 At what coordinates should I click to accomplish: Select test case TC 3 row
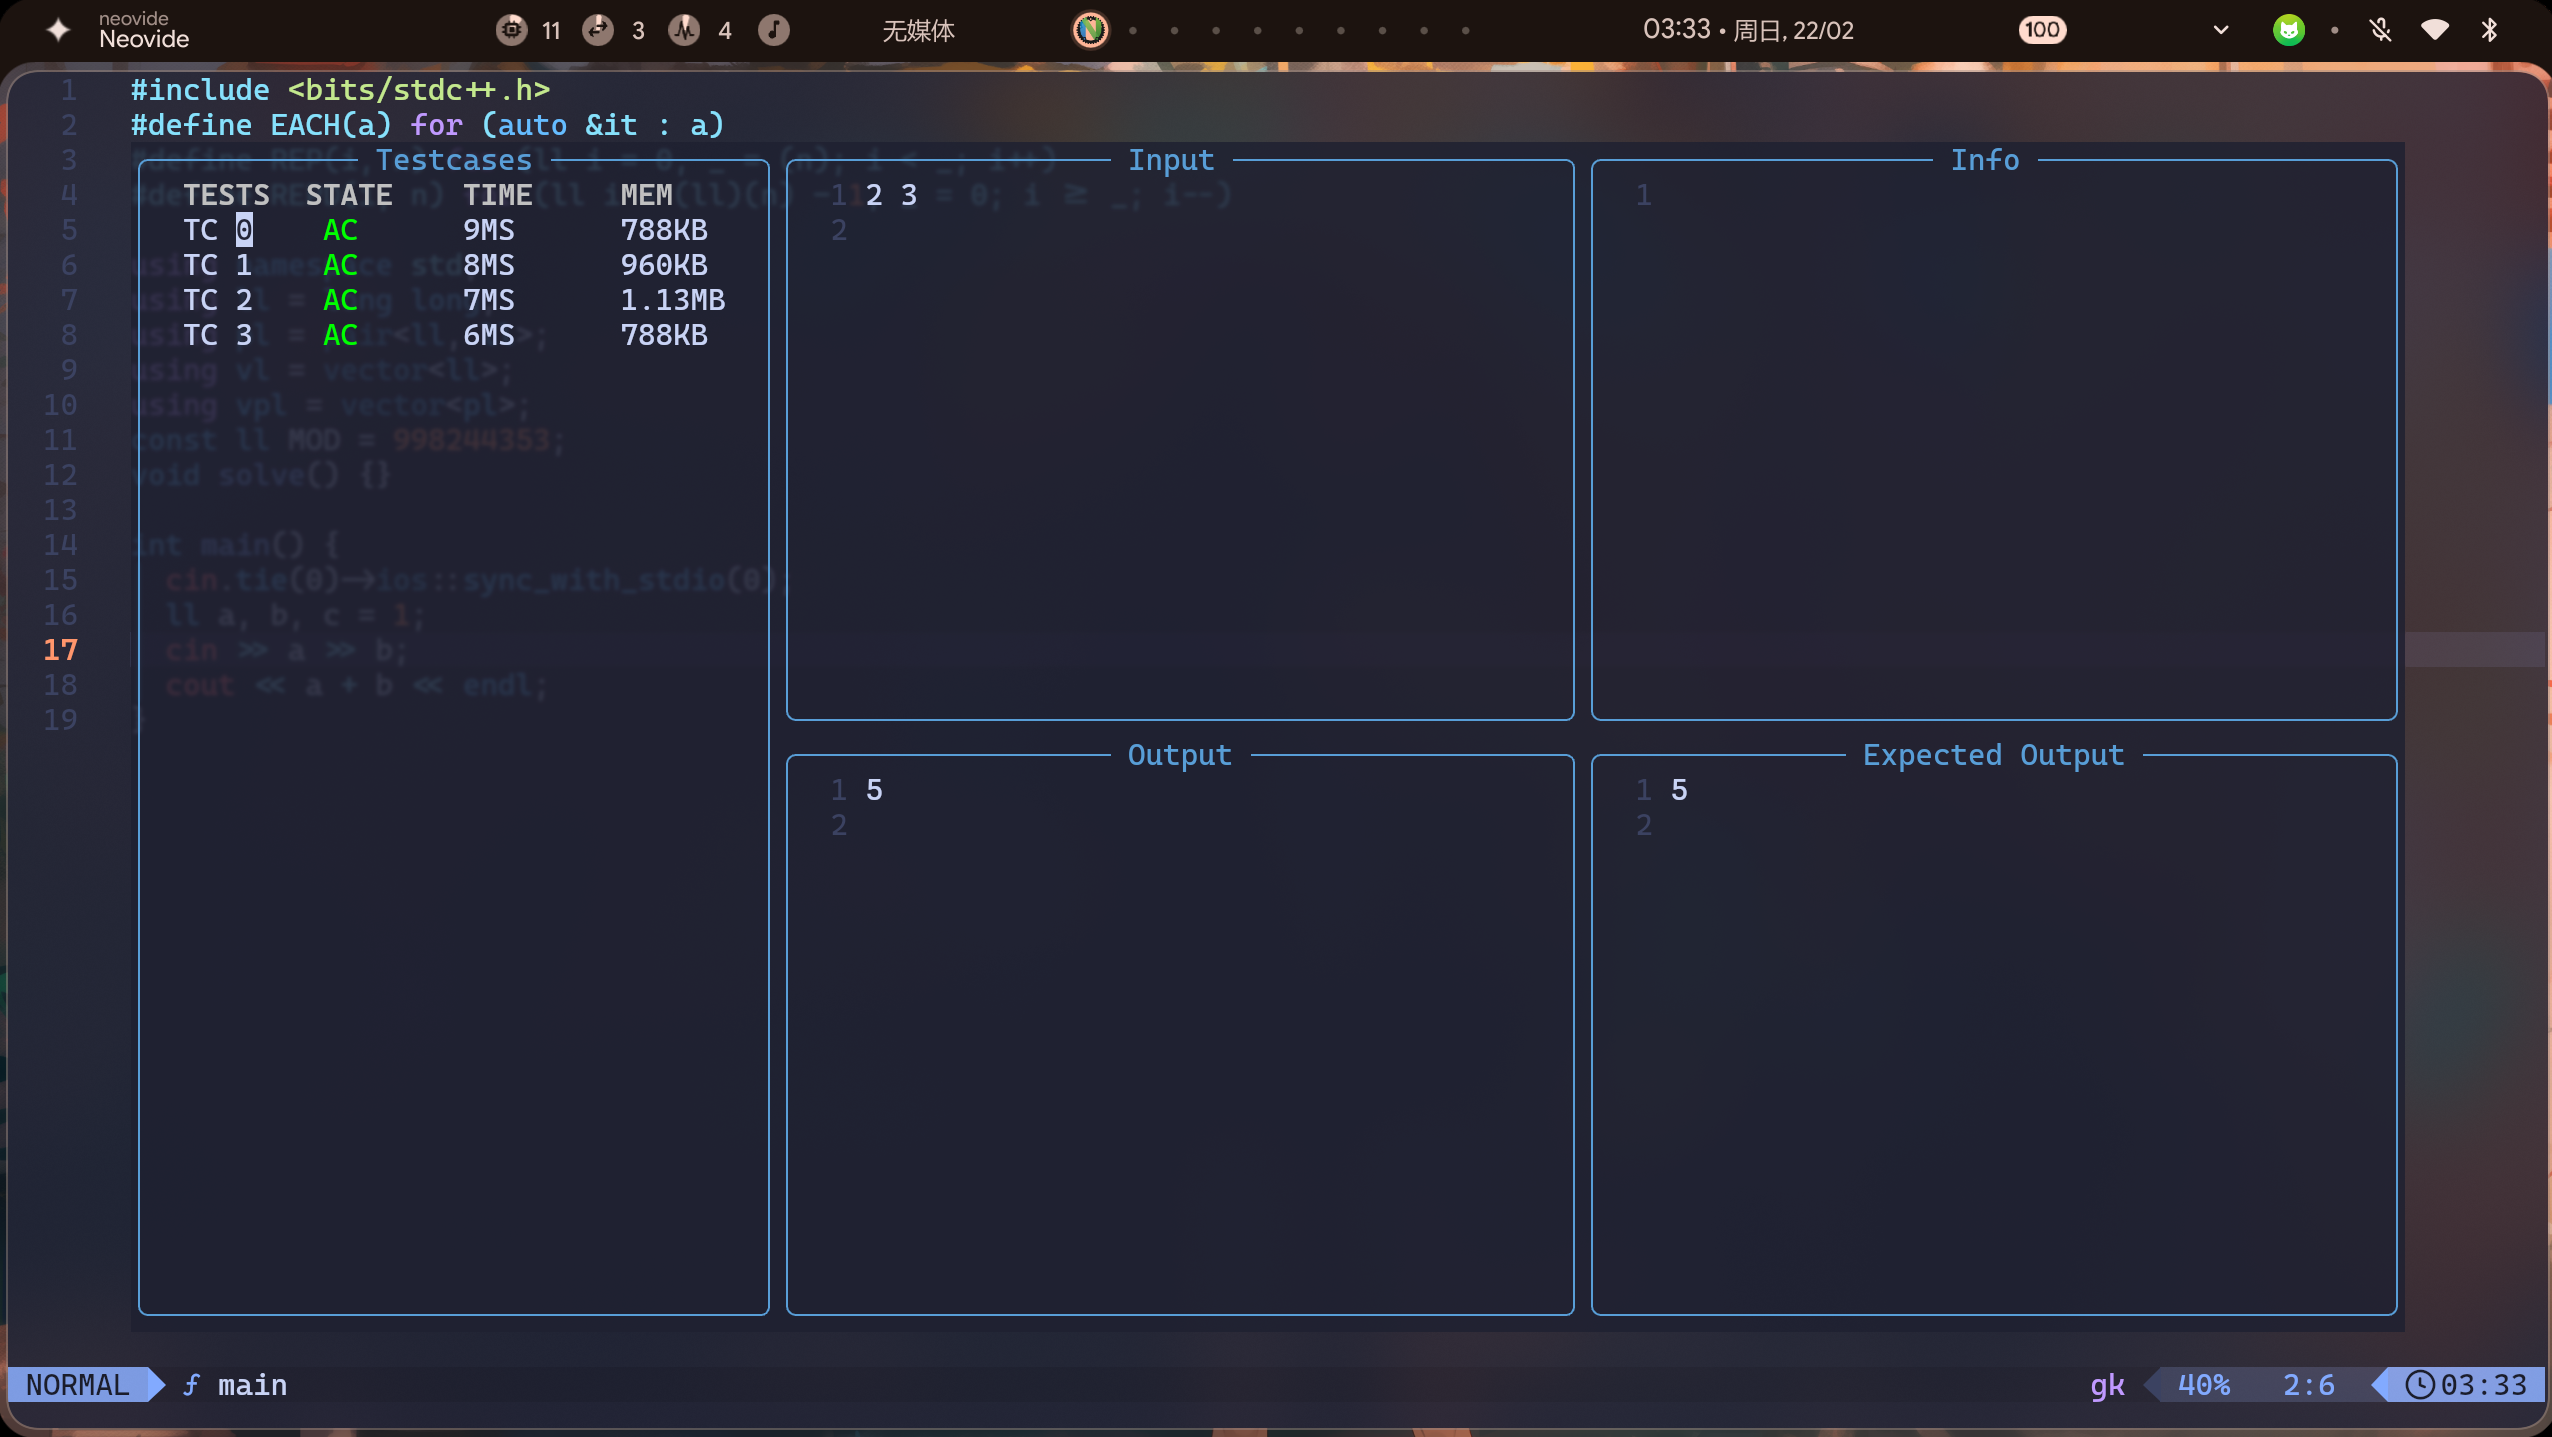[x=454, y=335]
